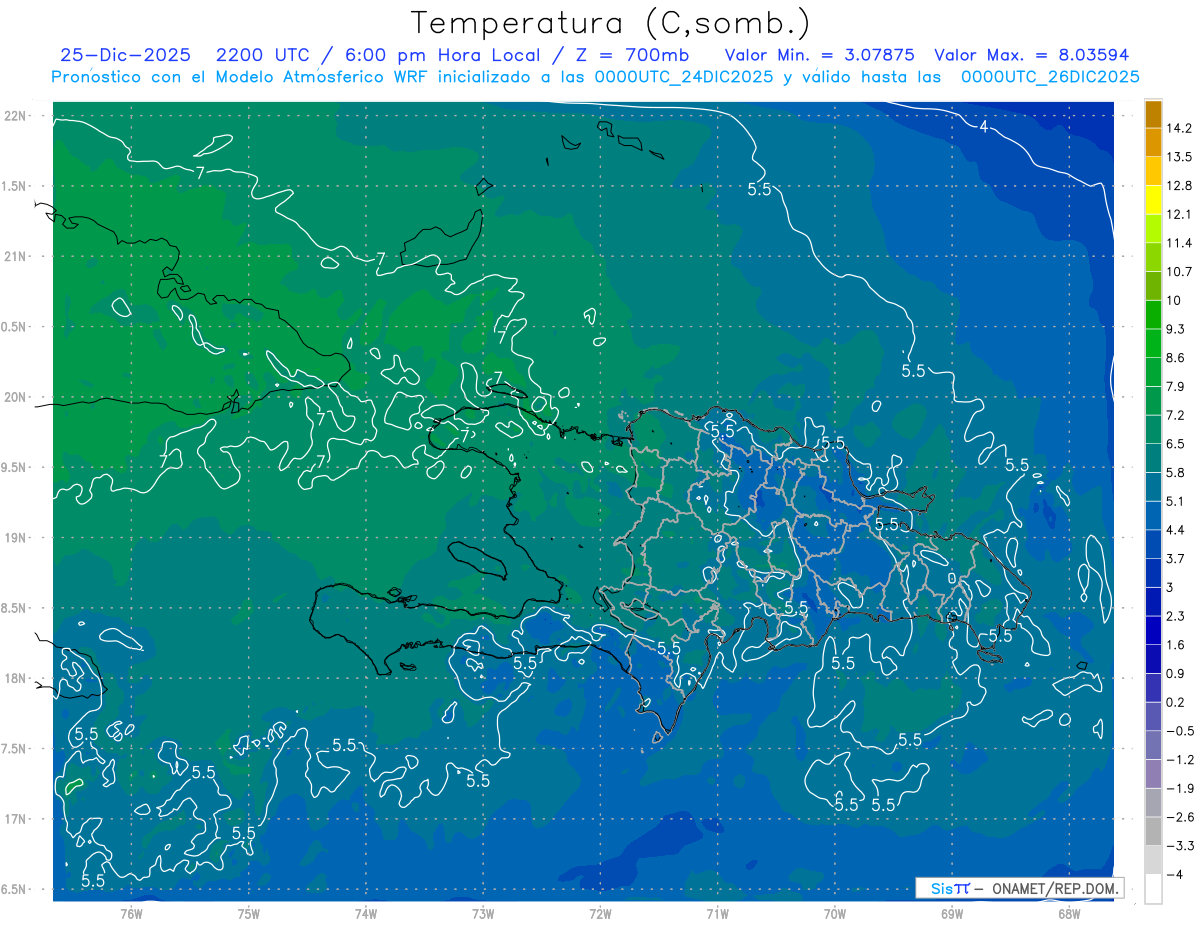This screenshot has height=927, width=1200.
Task: Click the '5.8' color bar value
Action: pos(1176,473)
